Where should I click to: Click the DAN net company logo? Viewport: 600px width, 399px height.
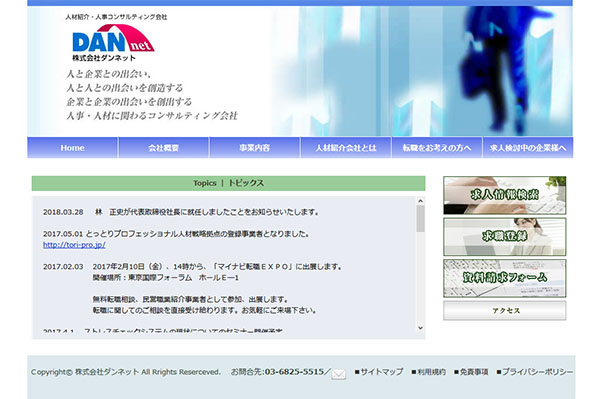pos(113,42)
